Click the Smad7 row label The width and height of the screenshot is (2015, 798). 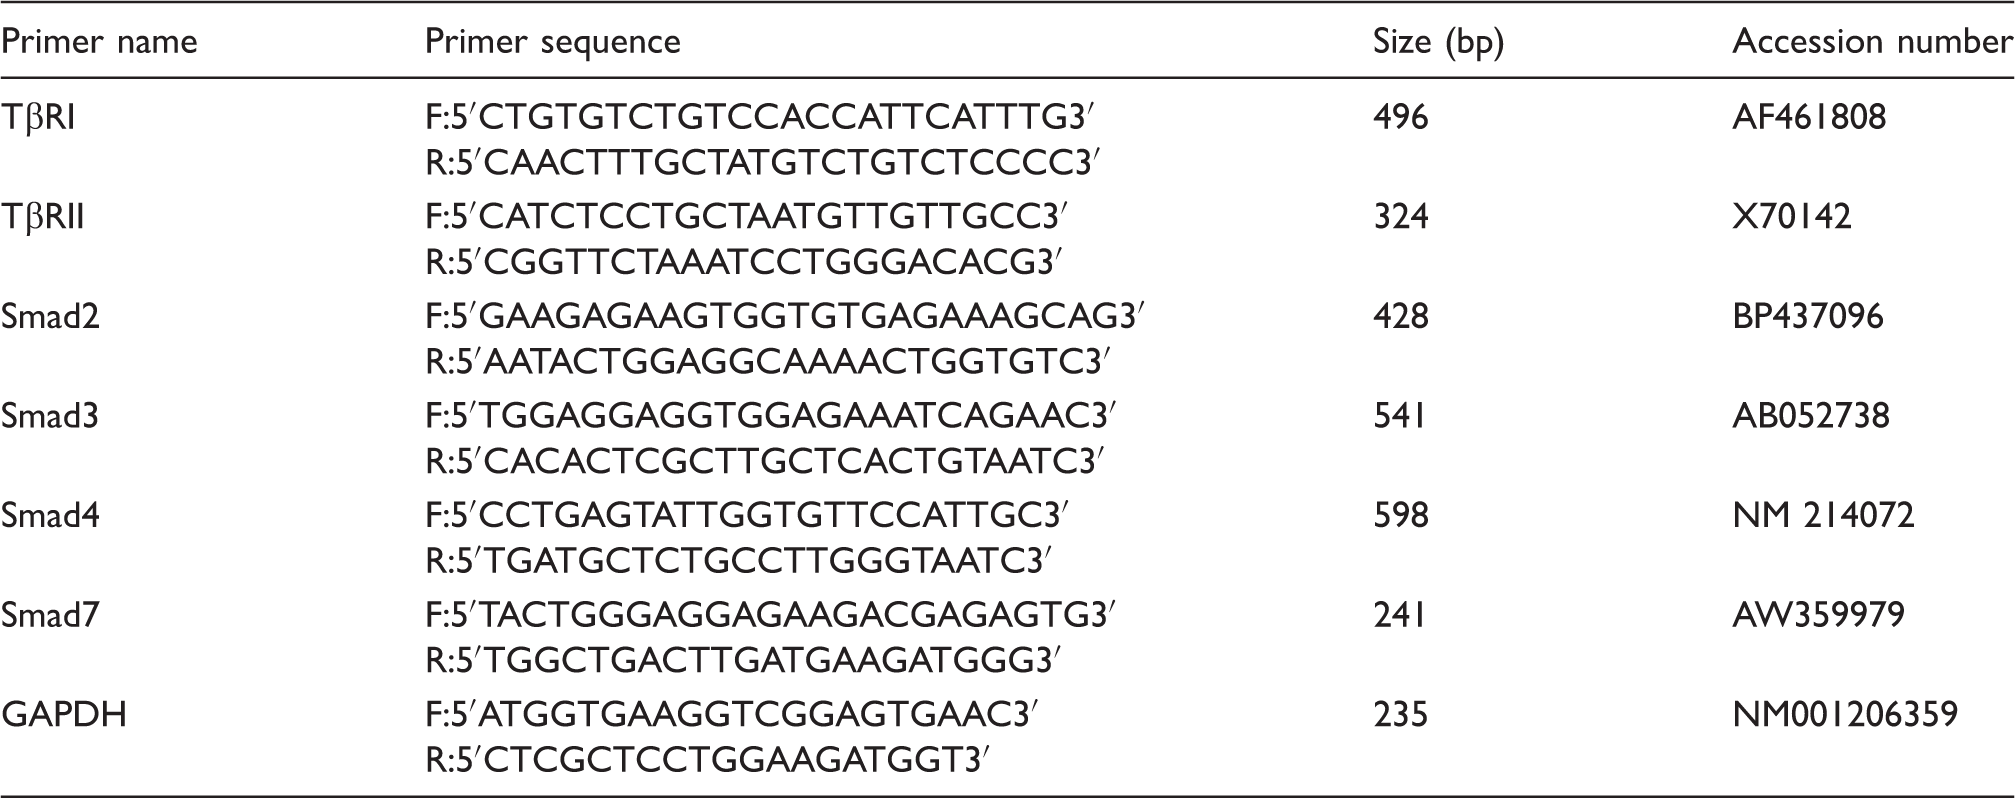pos(50,614)
